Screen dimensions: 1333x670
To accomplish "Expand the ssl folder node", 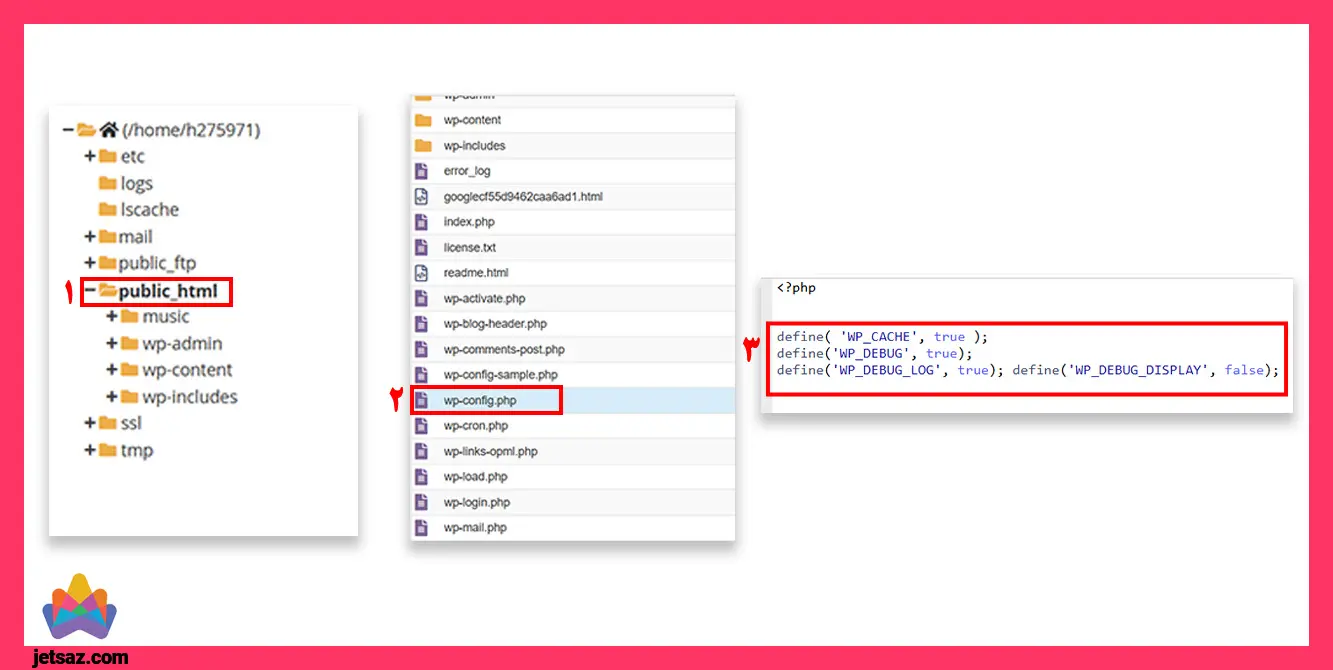I will click(x=90, y=423).
